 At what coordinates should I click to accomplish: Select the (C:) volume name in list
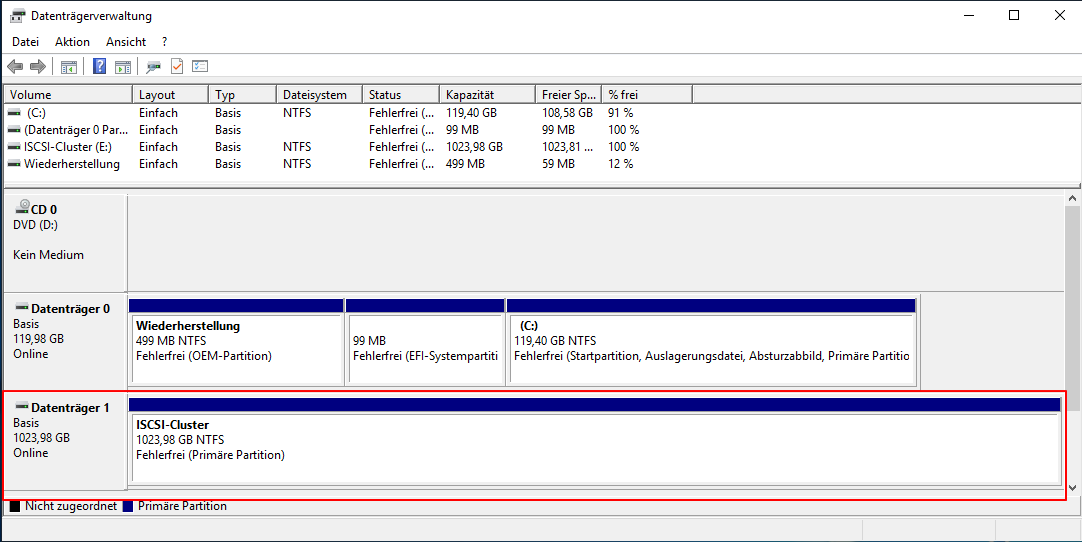36,113
